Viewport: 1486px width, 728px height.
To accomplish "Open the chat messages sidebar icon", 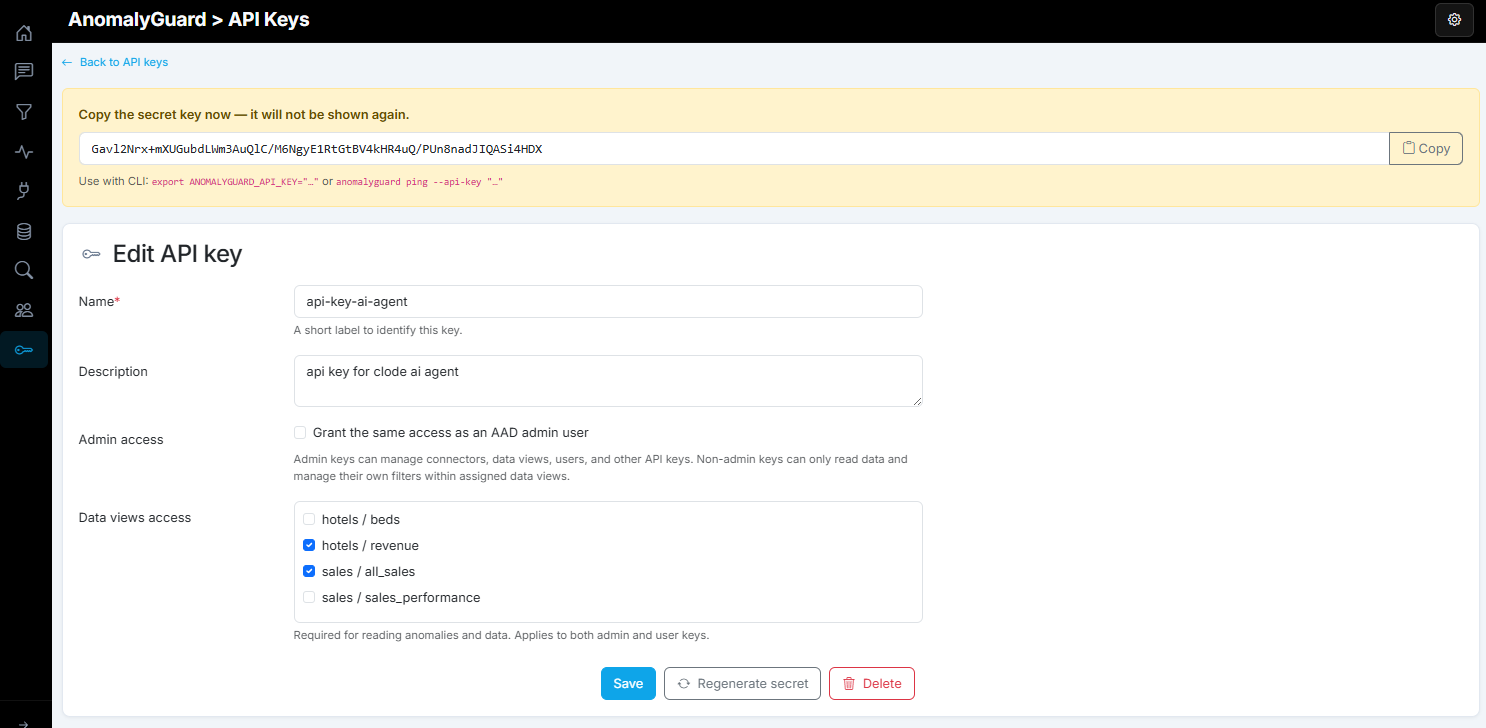I will click(x=24, y=72).
